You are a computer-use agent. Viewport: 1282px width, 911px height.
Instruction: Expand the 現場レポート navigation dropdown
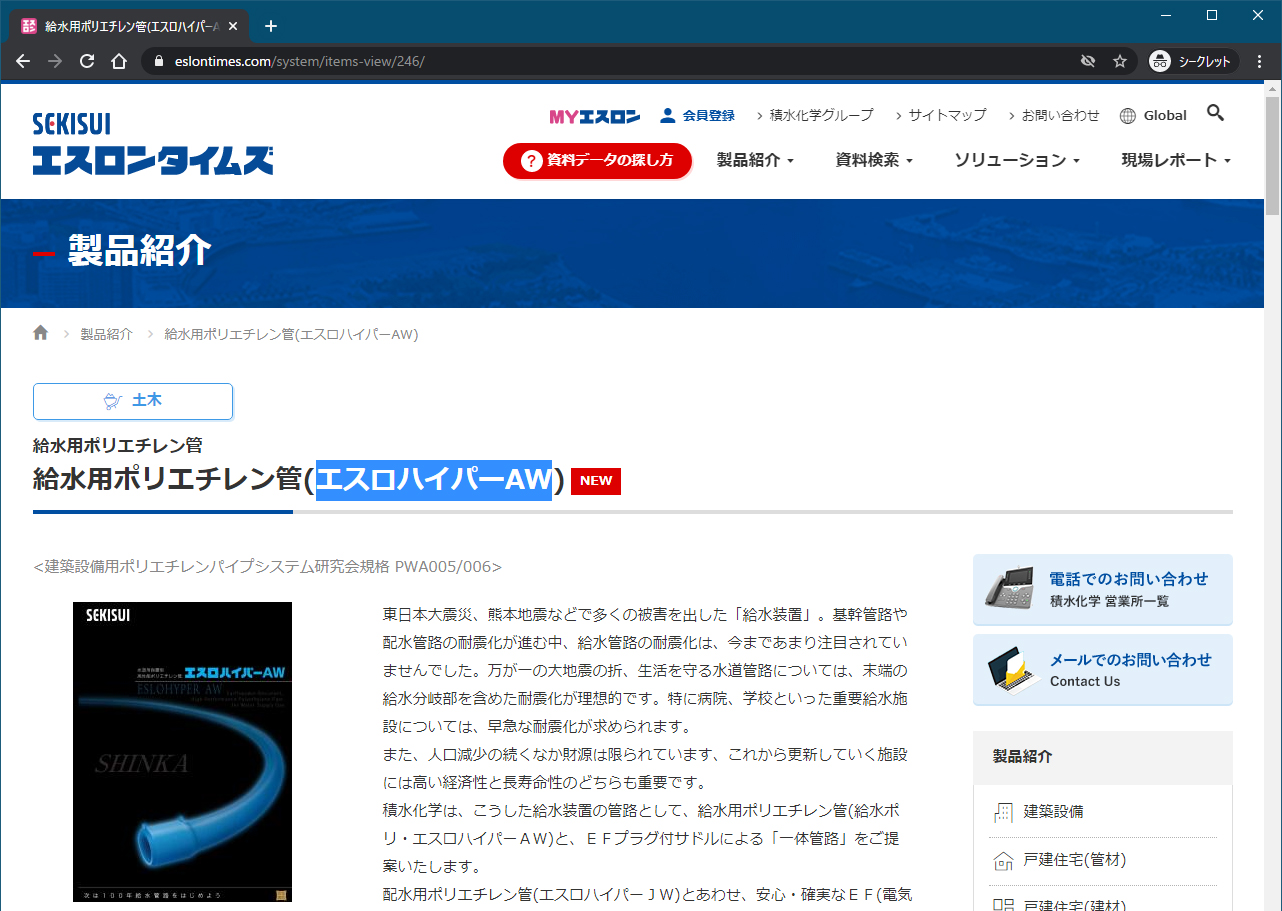[1176, 160]
